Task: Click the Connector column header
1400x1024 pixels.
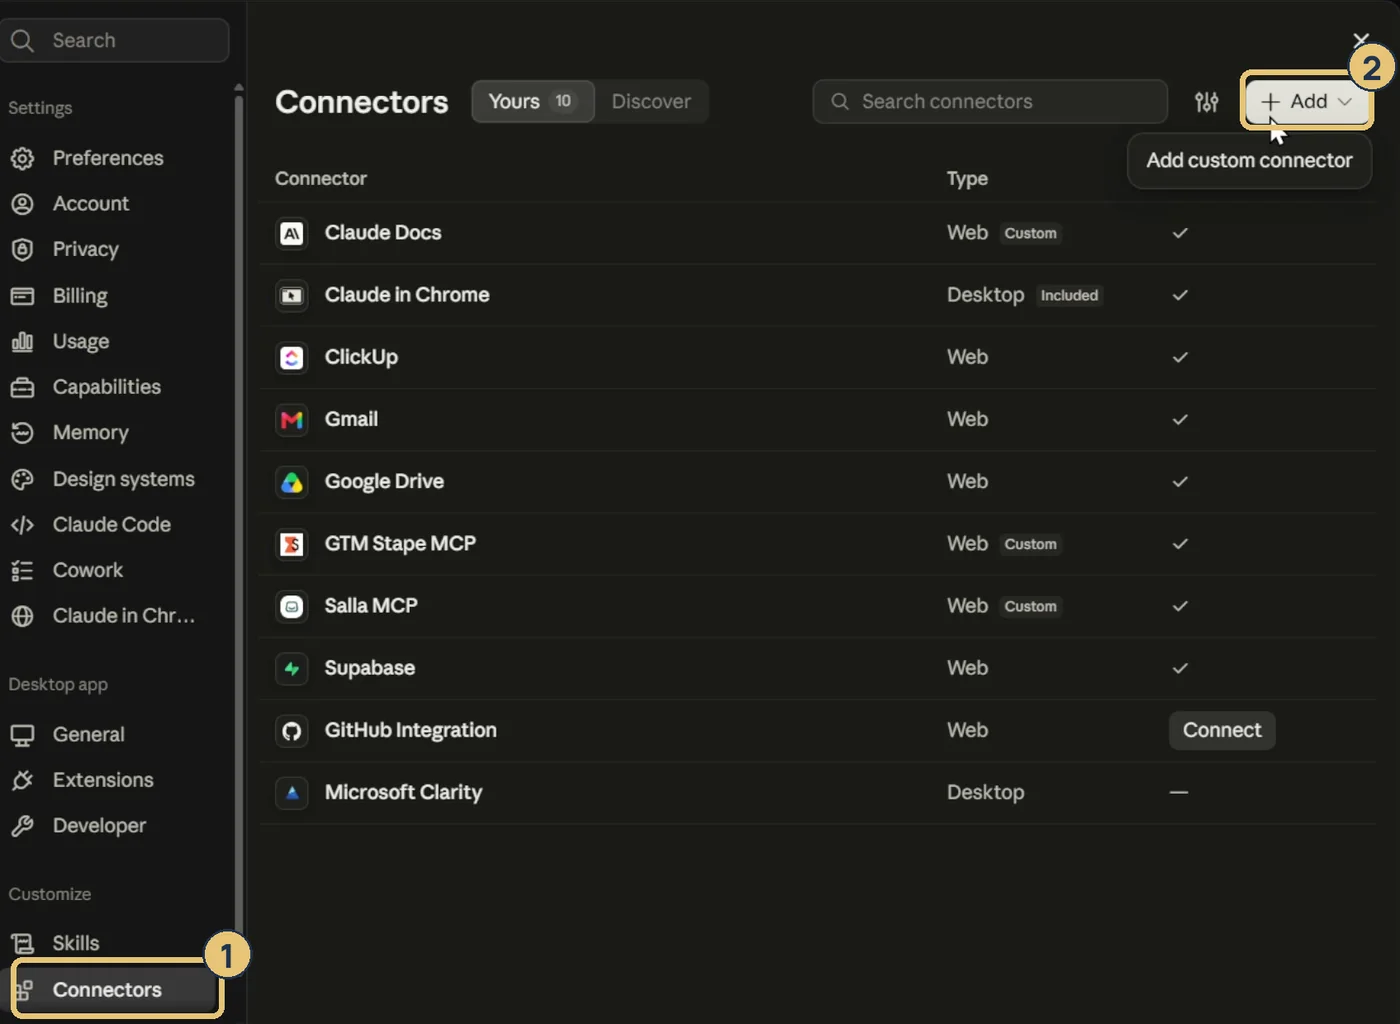Action: [321, 179]
